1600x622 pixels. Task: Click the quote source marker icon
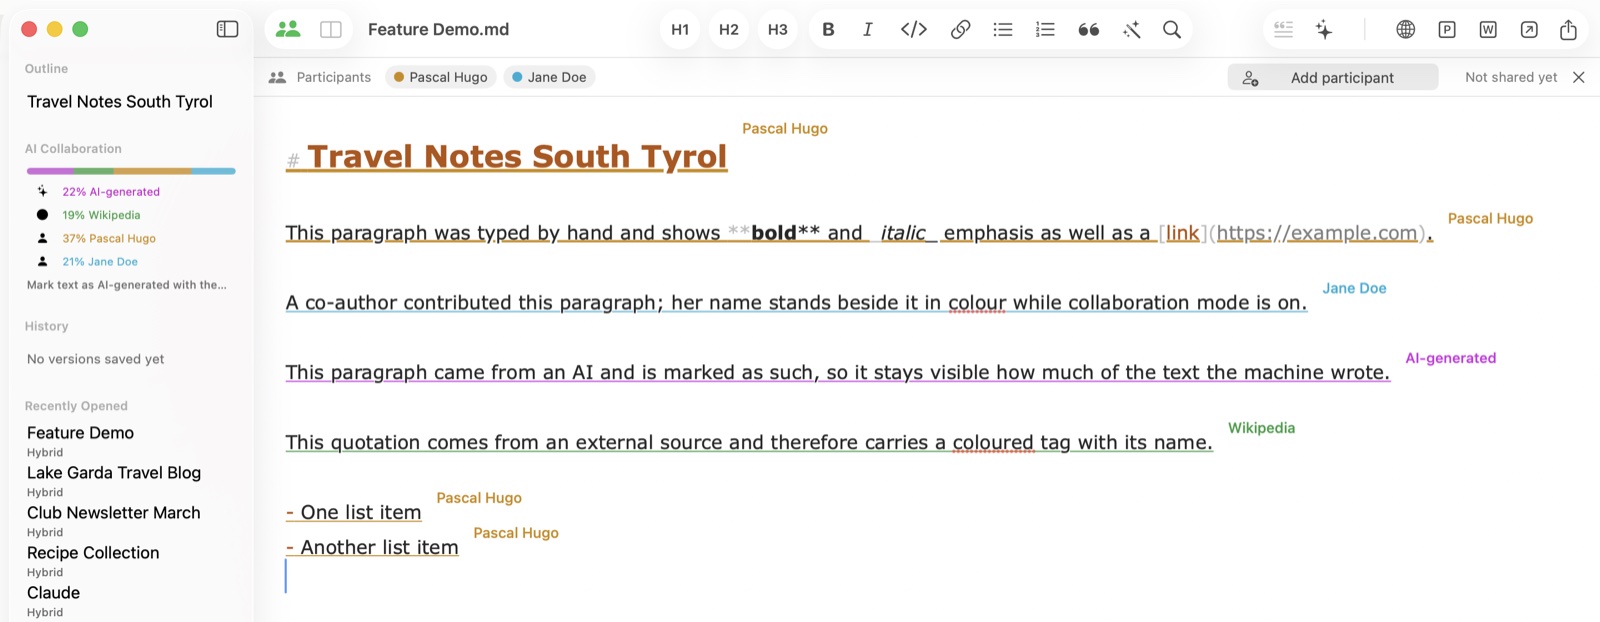tap(1284, 30)
